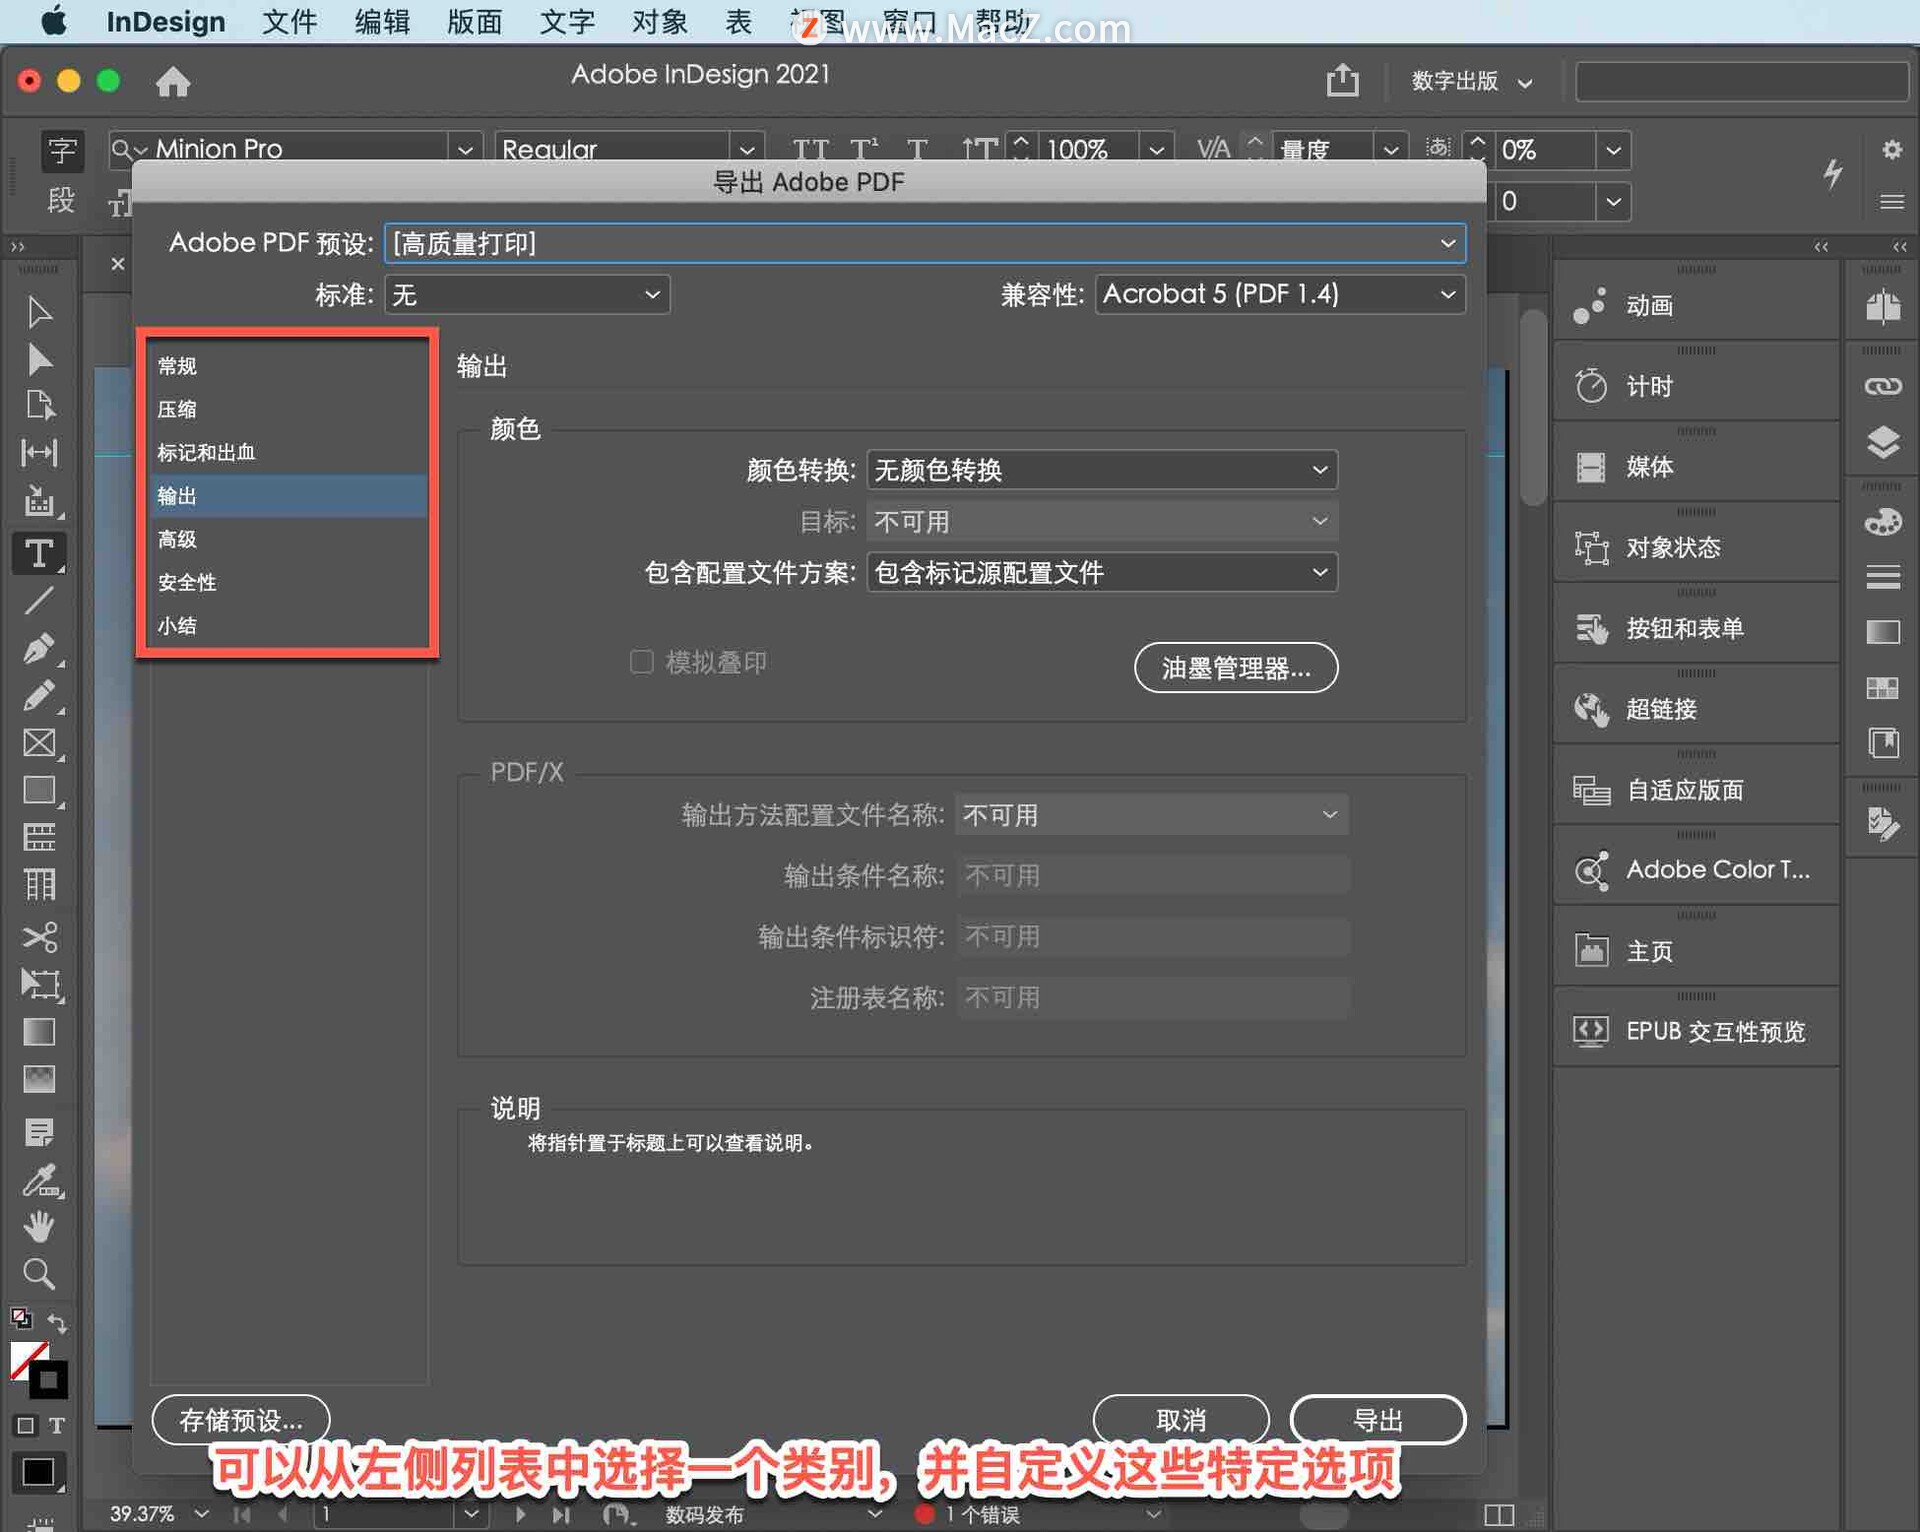Select the Page tool

point(39,405)
